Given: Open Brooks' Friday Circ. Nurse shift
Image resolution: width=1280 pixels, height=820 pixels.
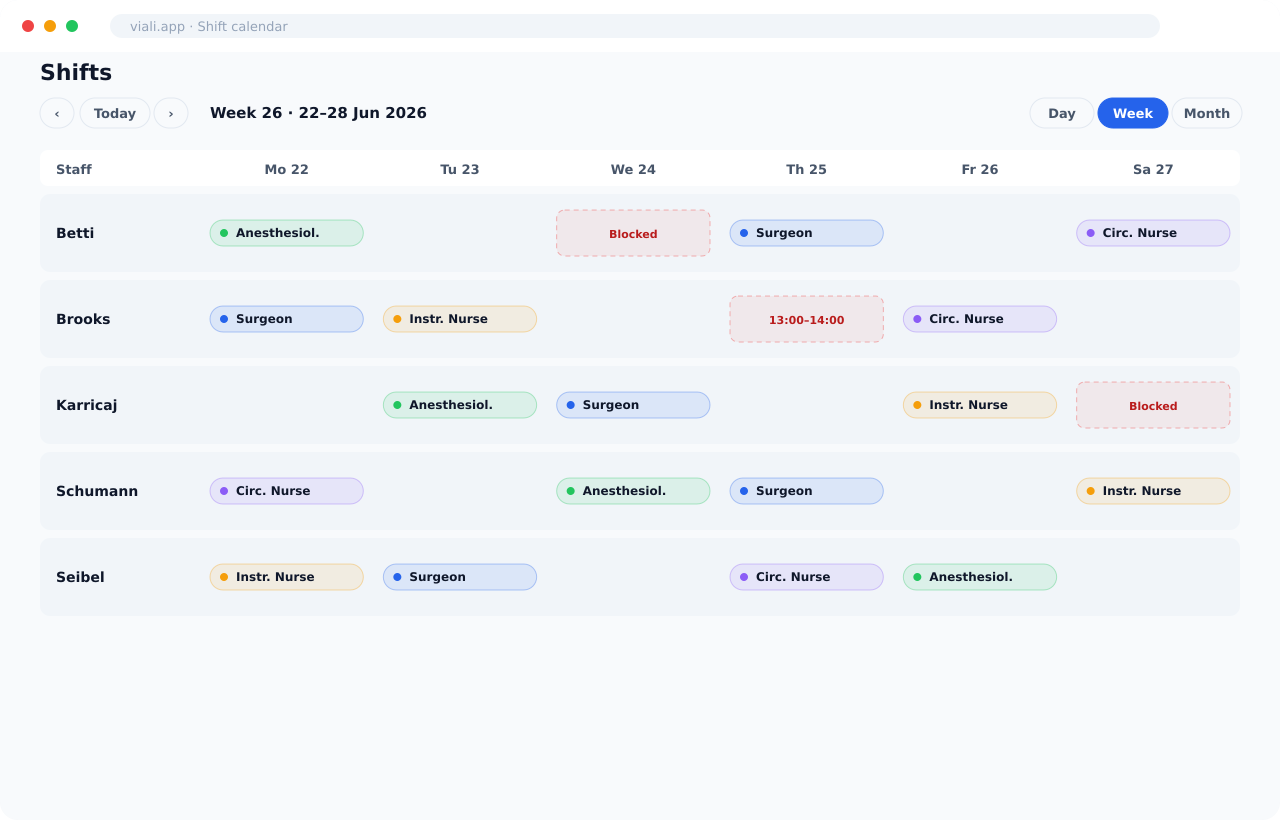Looking at the screenshot, I should pyautogui.click(x=980, y=319).
